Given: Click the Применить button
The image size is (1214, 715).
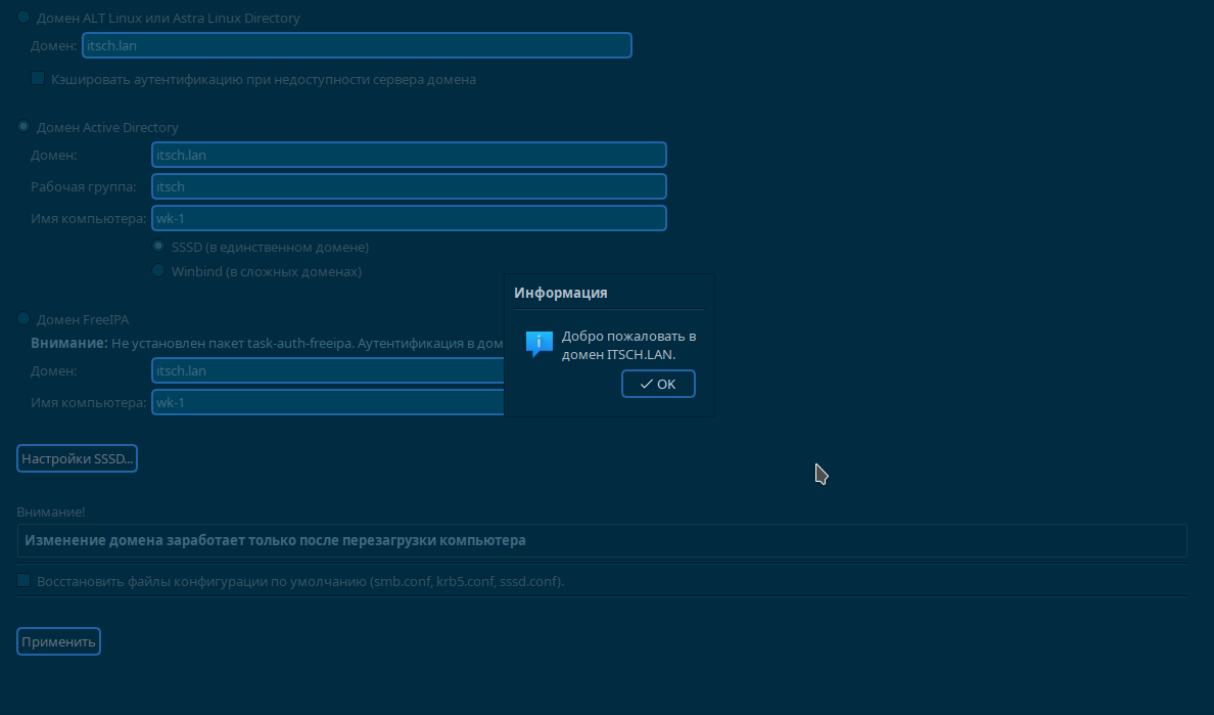Looking at the screenshot, I should pos(59,642).
